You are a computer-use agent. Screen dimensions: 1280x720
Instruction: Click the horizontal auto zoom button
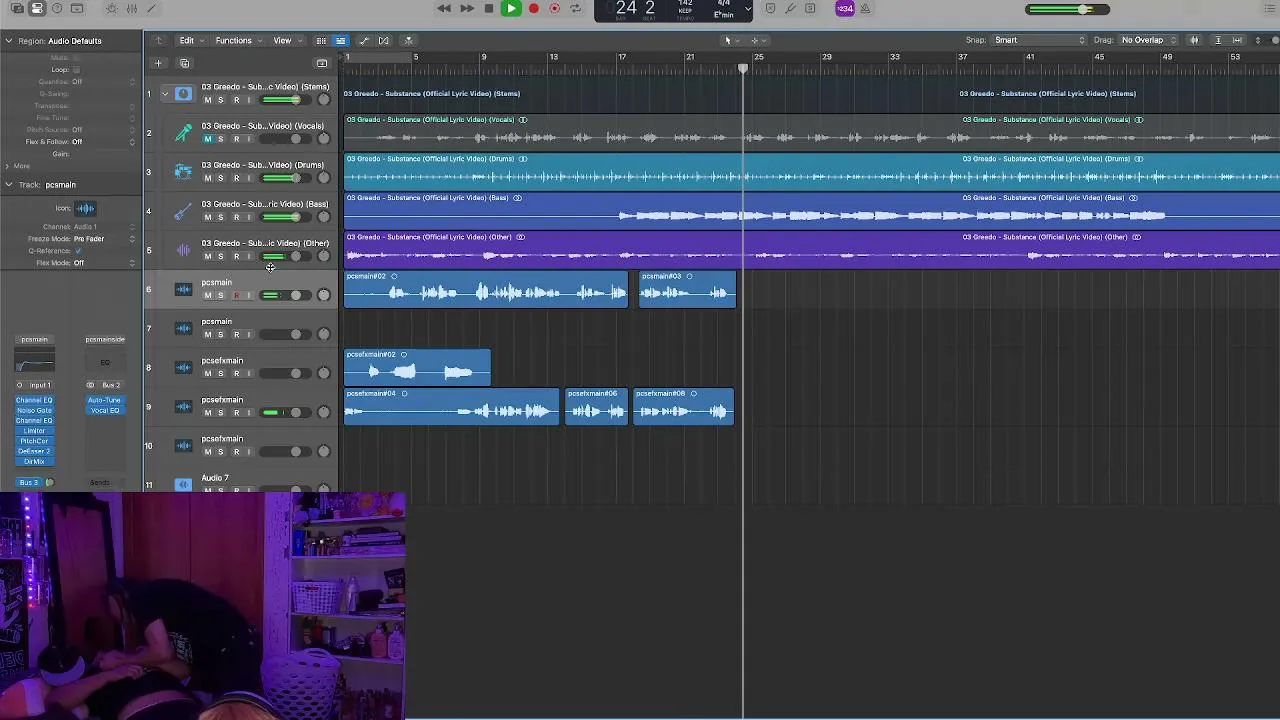click(1238, 41)
